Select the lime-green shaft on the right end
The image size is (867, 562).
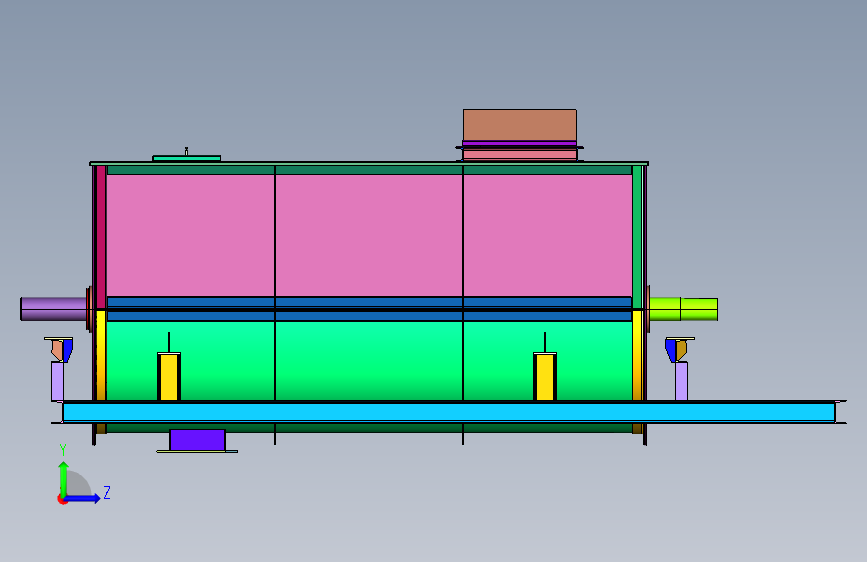(683, 309)
